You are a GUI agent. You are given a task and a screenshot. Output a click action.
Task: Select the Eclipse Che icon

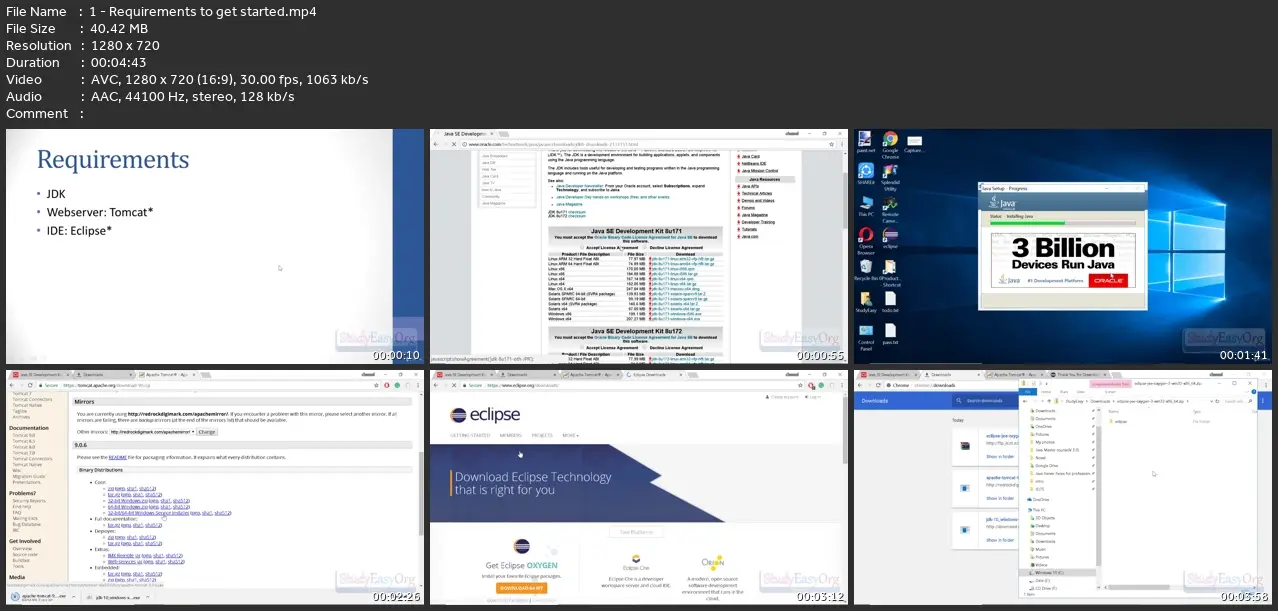636,558
